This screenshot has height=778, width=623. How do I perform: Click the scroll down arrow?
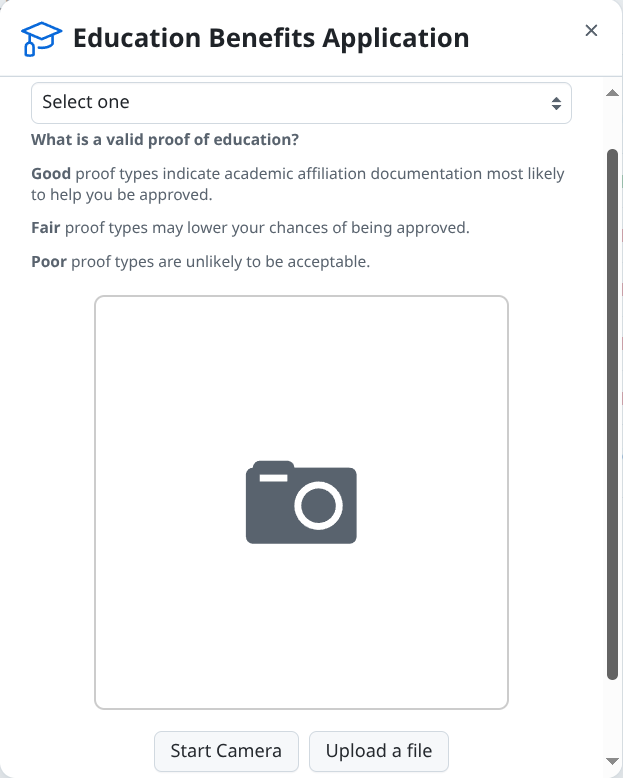(x=613, y=763)
